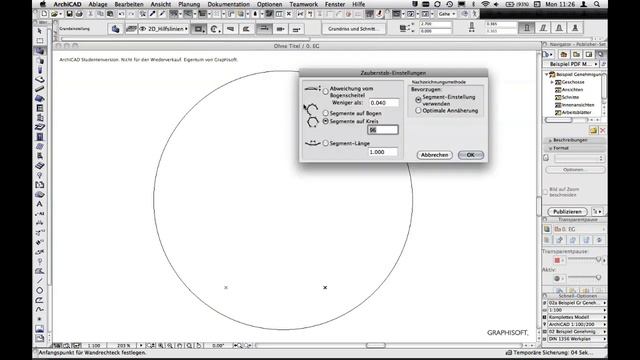Select the Text tool (A) in the toolbox
Screen dimensions: 640x360
[x=40, y=204]
